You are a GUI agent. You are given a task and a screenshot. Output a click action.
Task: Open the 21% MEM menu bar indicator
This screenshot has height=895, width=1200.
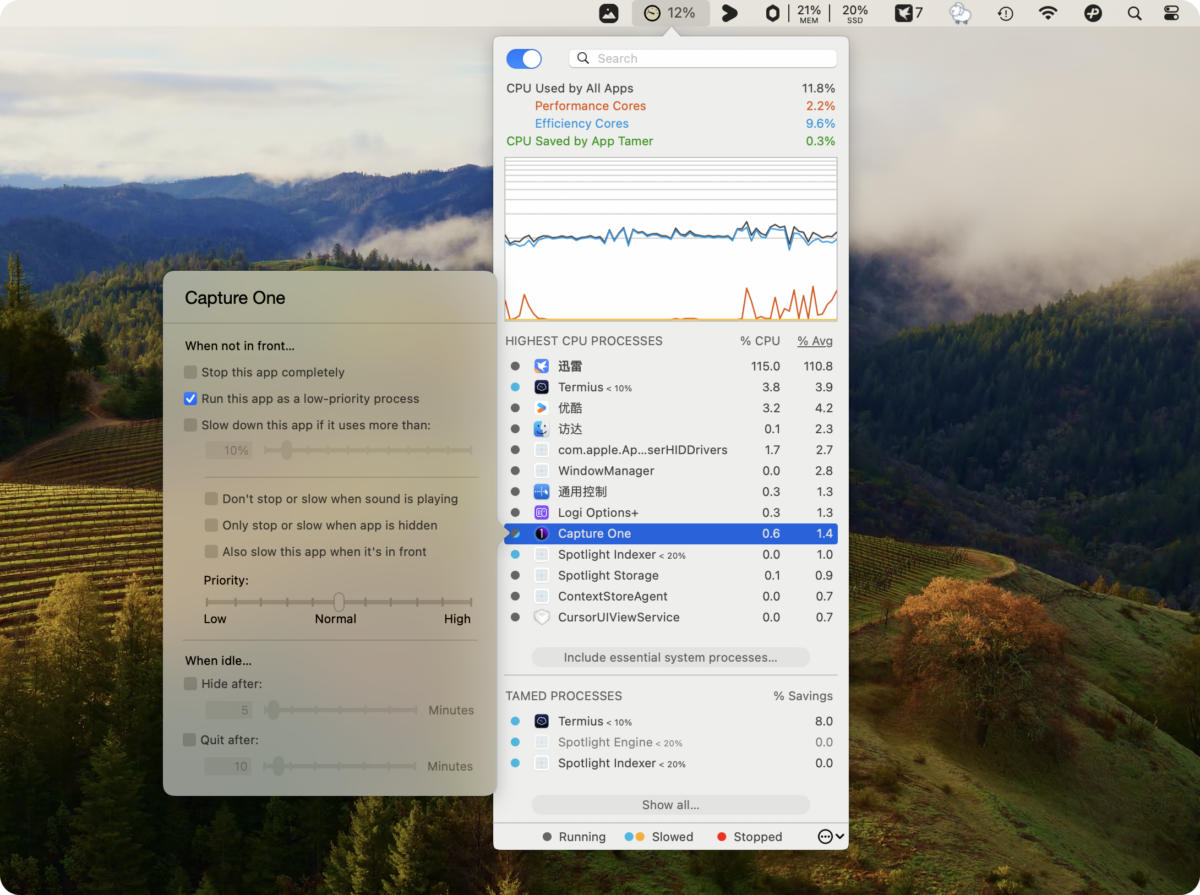[x=809, y=13]
